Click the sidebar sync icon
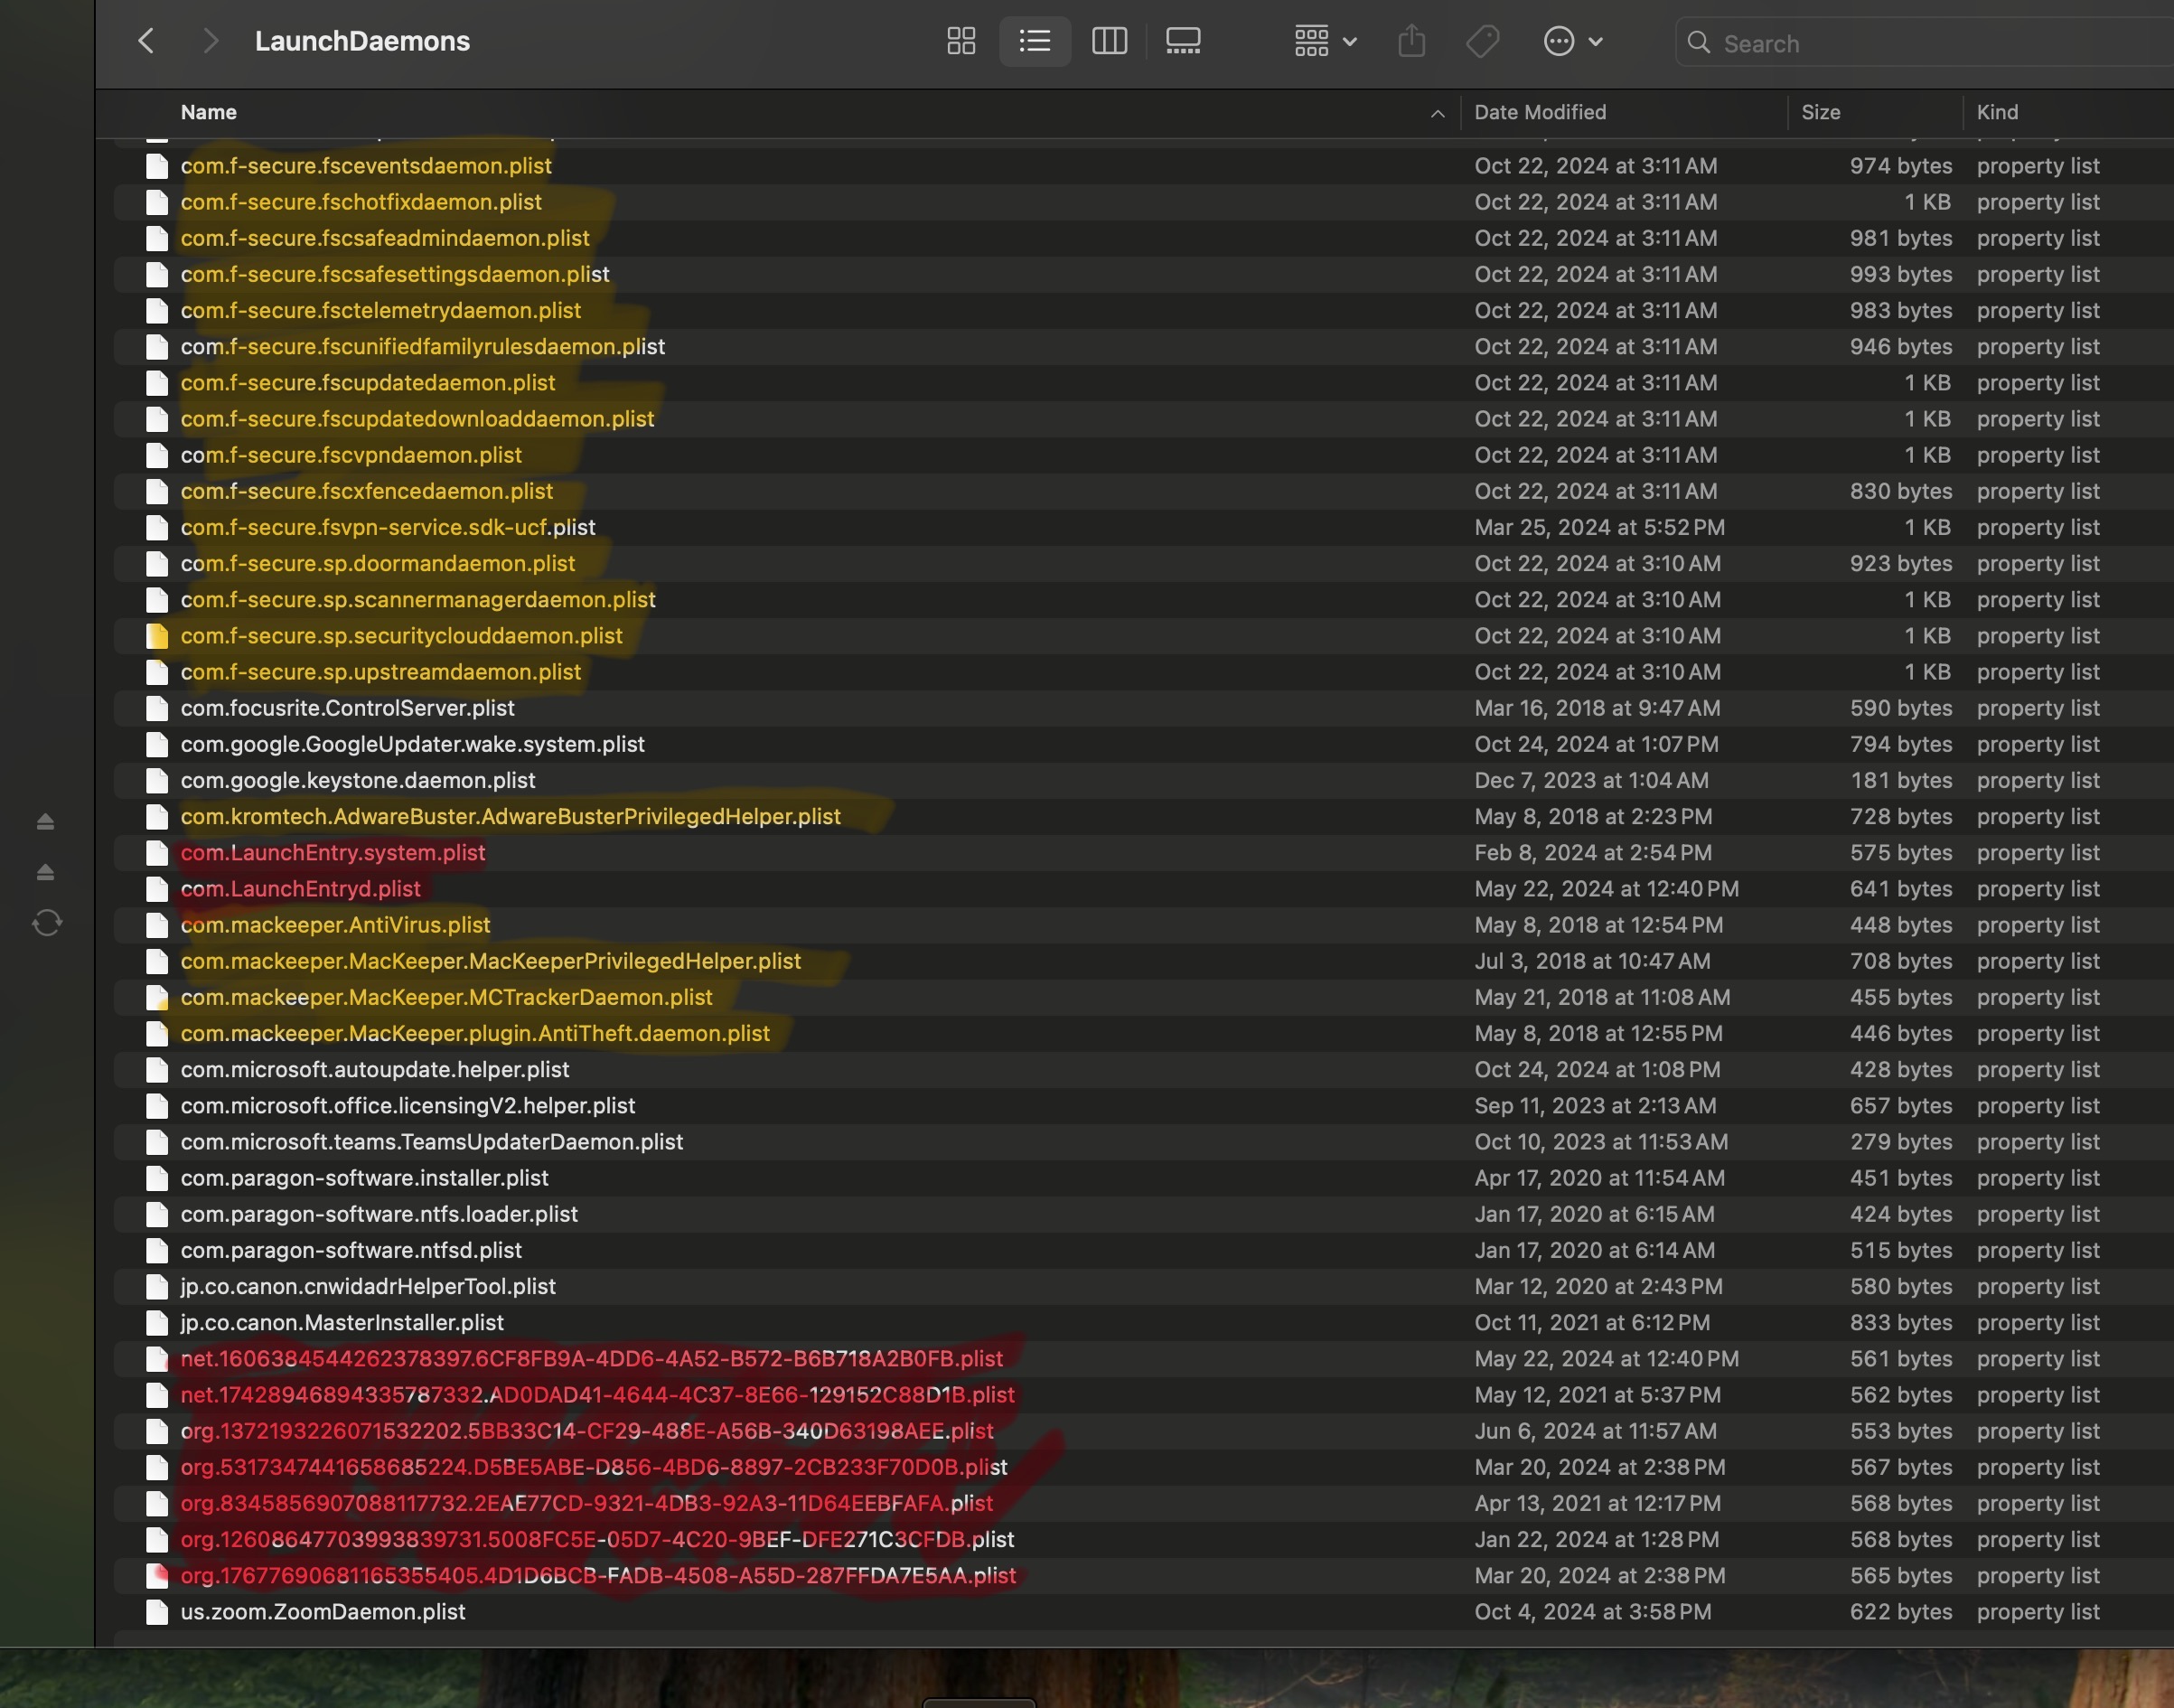This screenshot has height=1708, width=2174. click(47, 922)
